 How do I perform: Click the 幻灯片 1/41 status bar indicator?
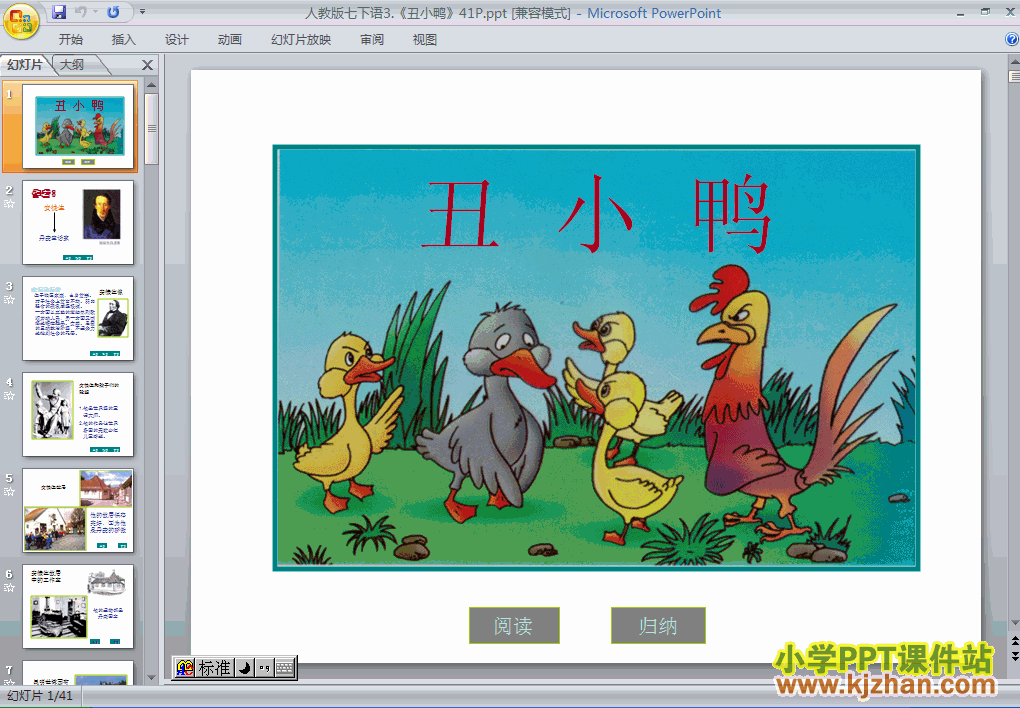click(40, 696)
